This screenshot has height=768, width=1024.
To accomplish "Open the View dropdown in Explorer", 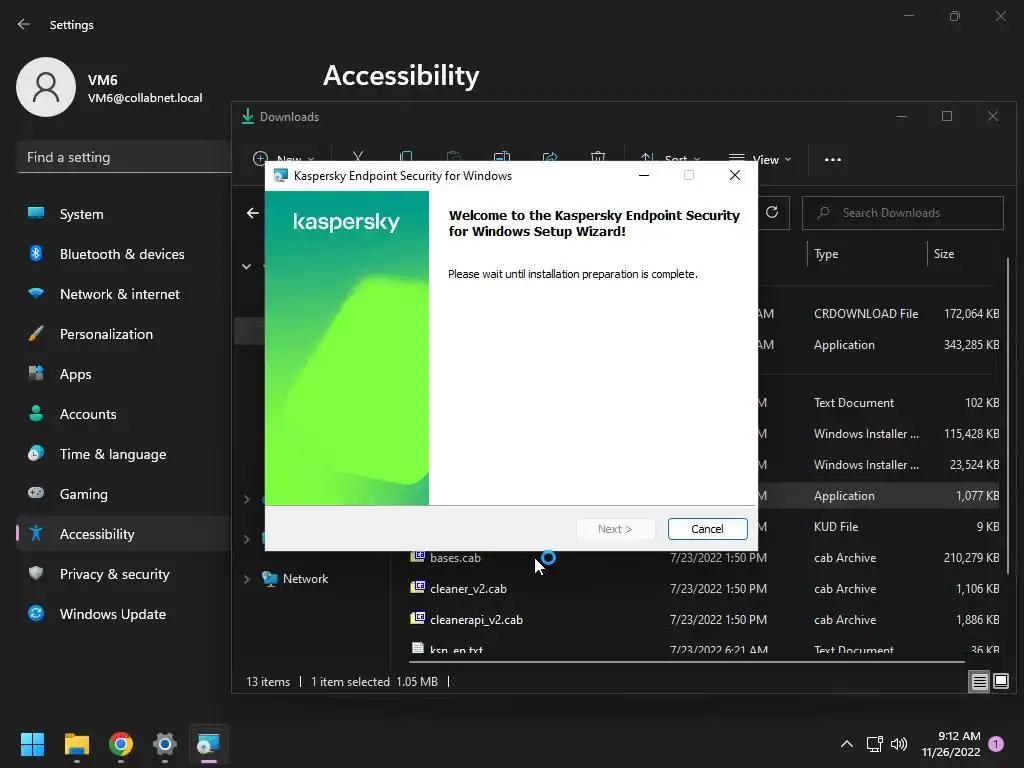I will pos(760,159).
